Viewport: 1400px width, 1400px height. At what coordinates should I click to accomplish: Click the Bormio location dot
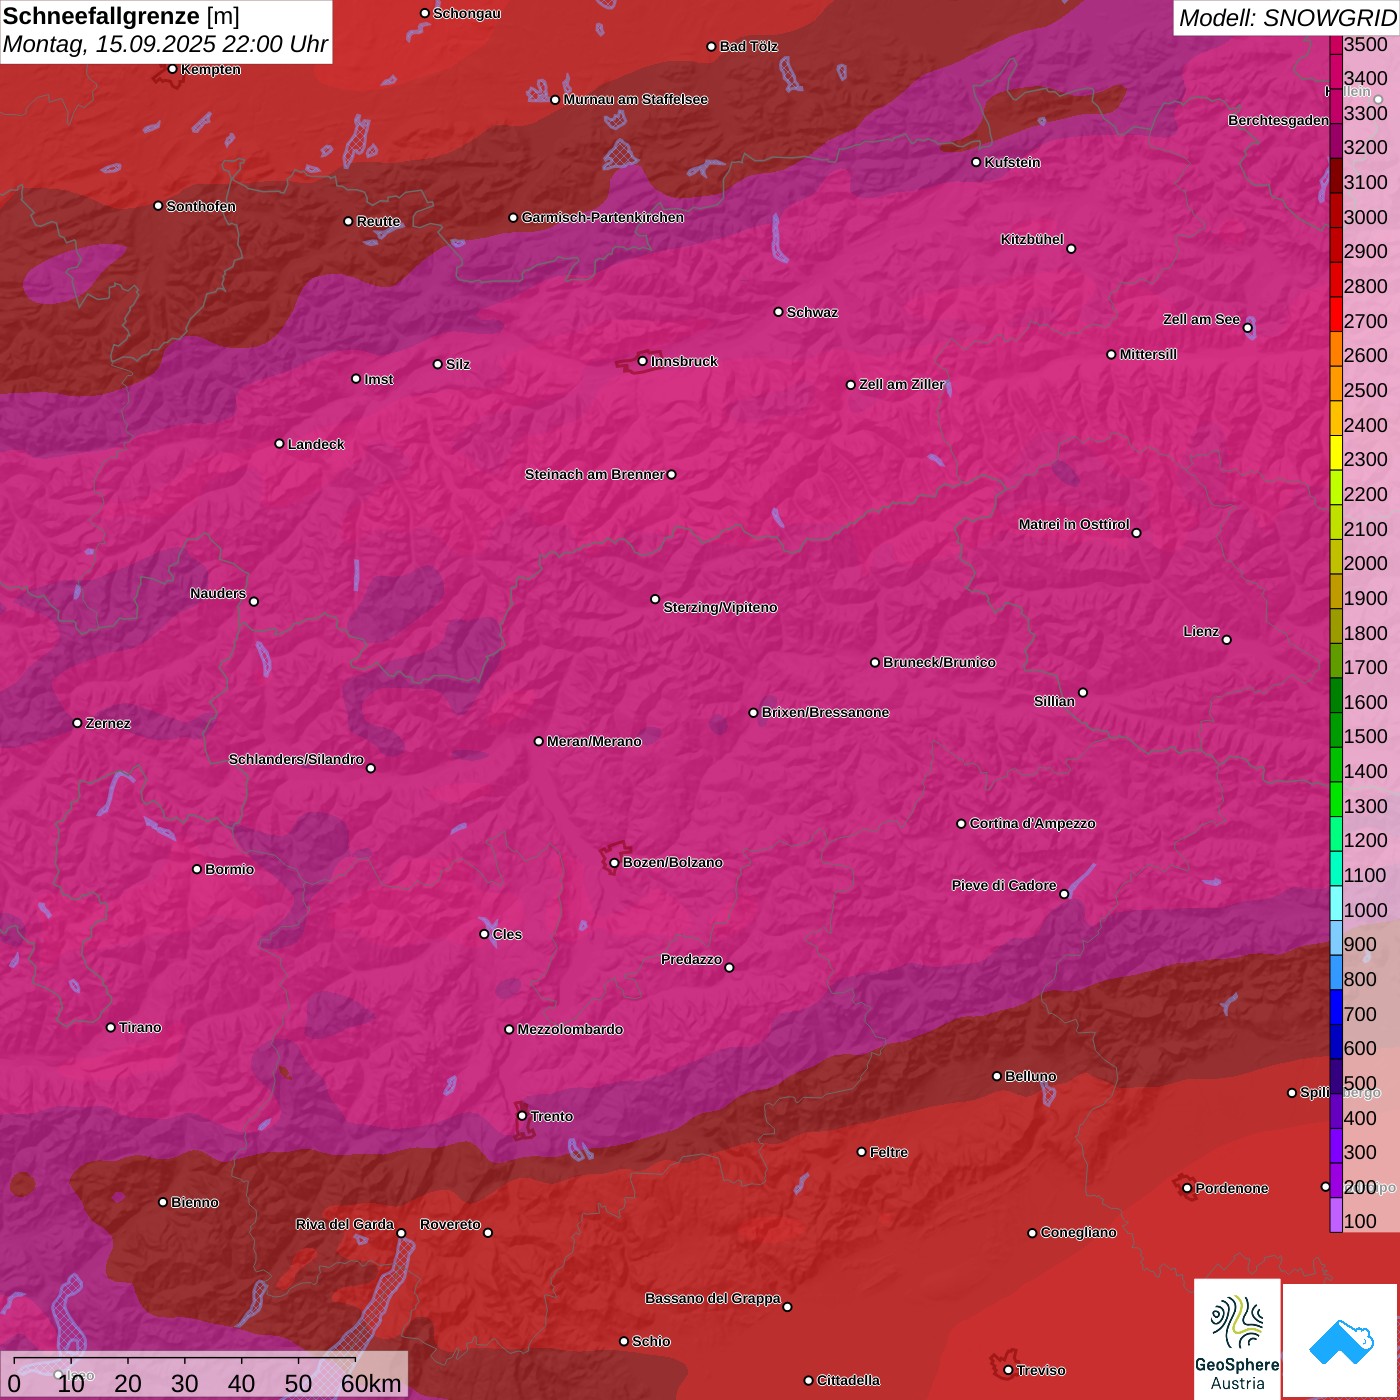tap(197, 869)
